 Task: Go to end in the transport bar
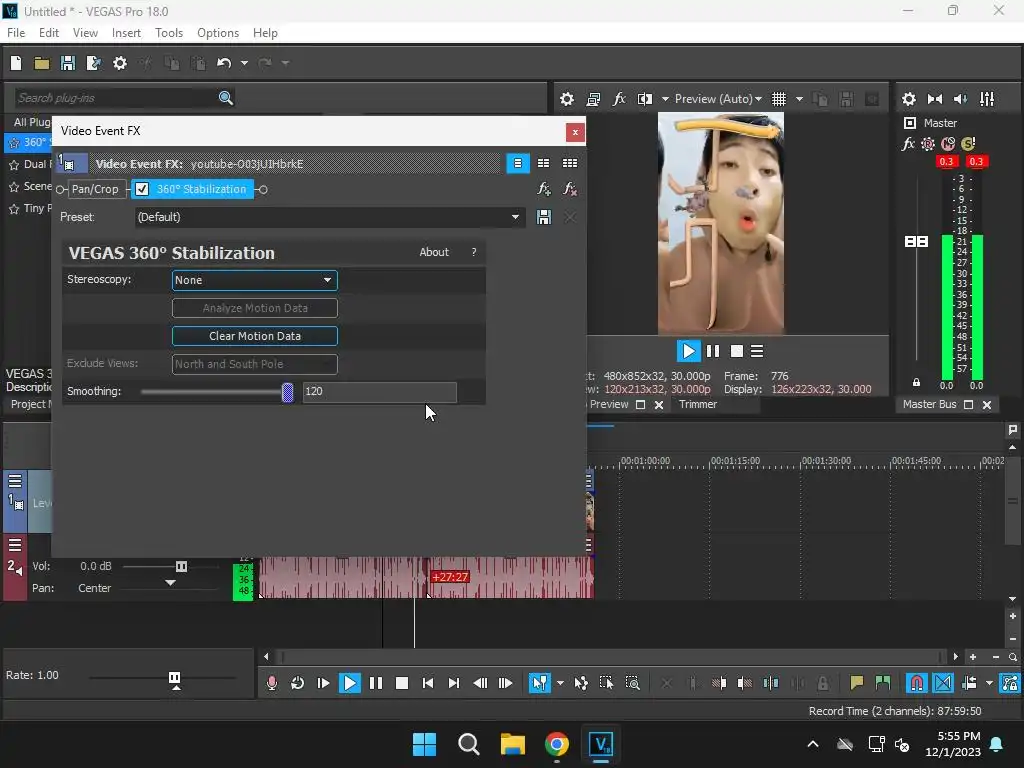coord(453,683)
